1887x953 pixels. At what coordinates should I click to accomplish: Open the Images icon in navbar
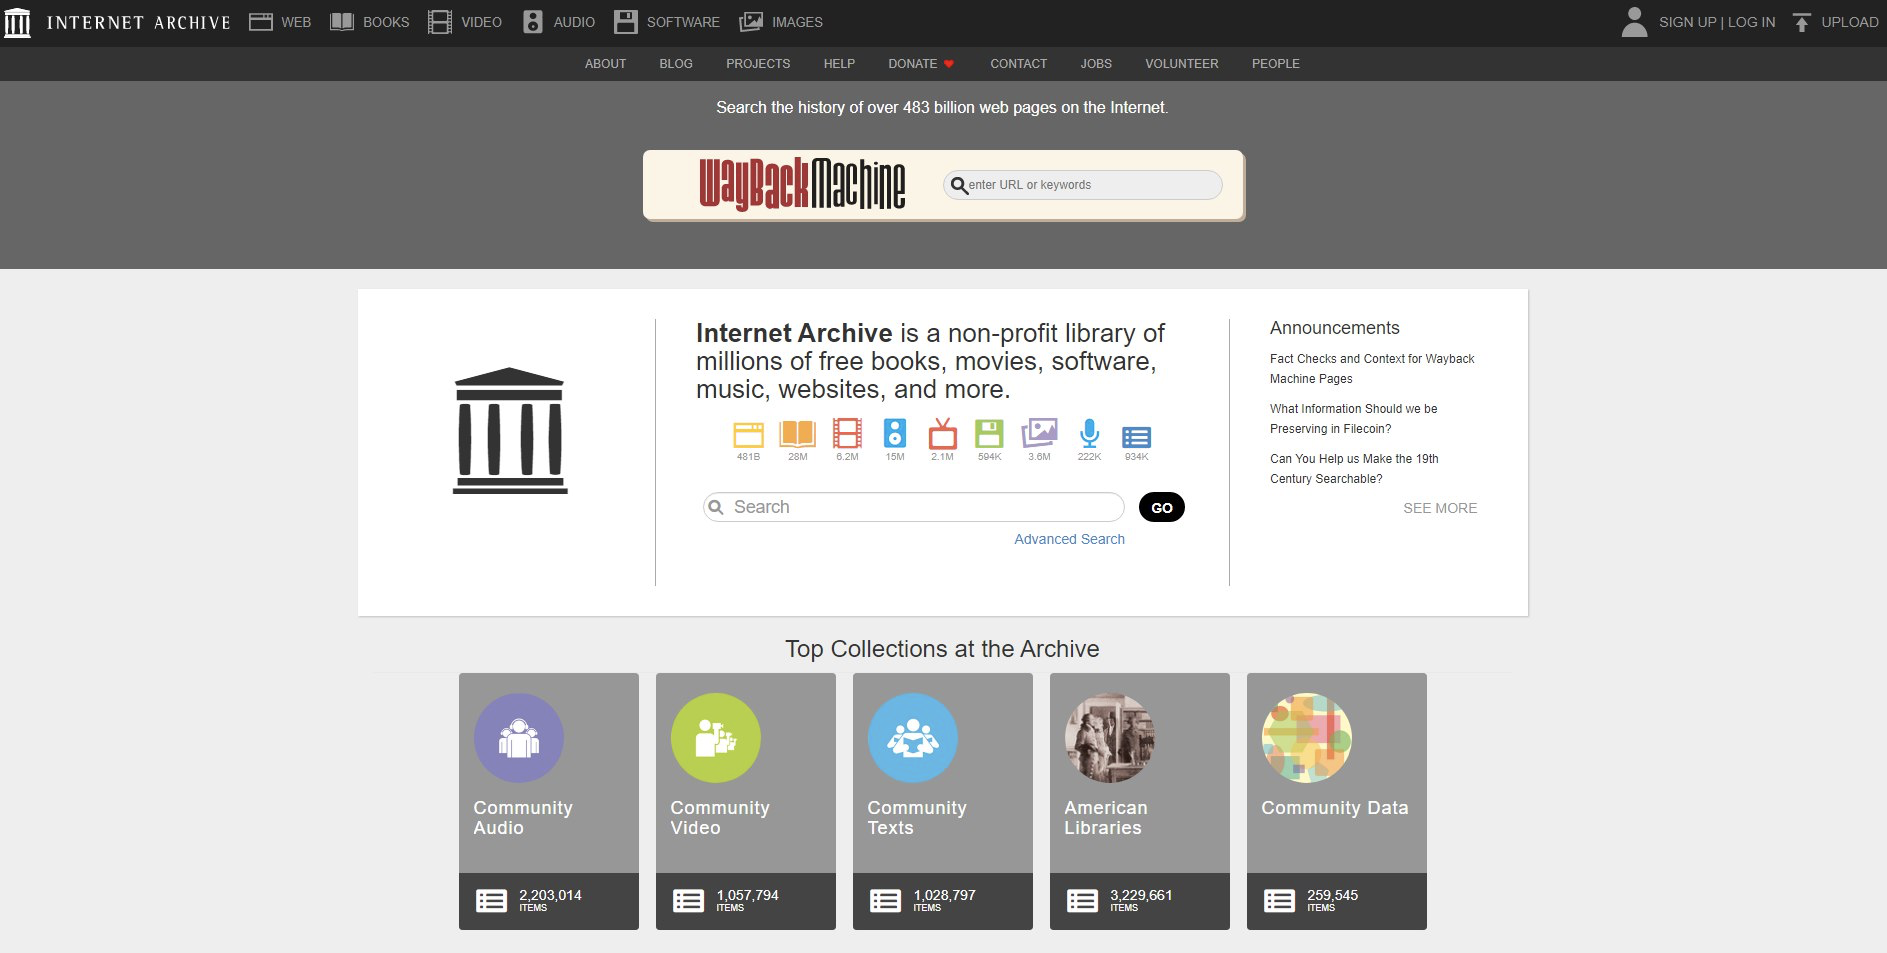(x=751, y=22)
